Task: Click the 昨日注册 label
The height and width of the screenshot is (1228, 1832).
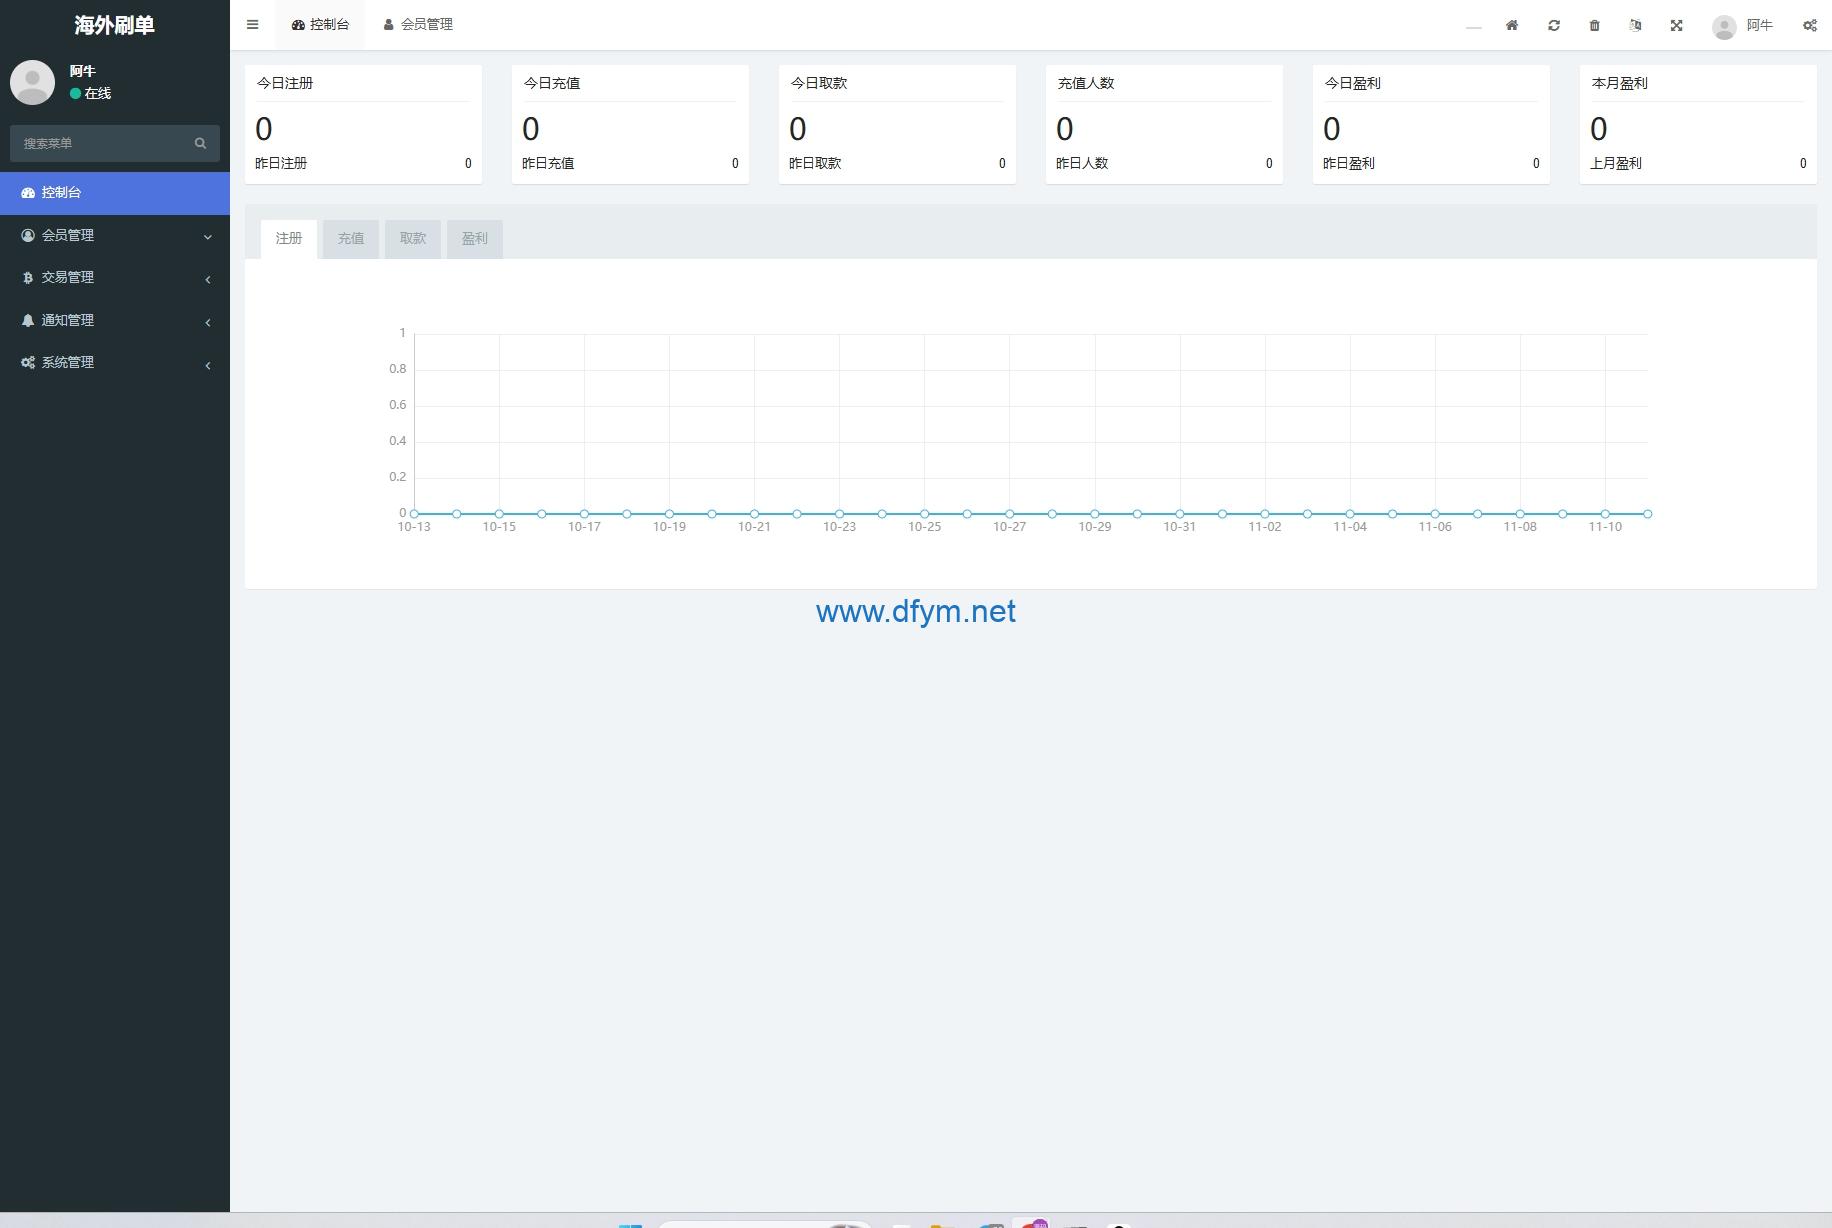Action: click(281, 164)
